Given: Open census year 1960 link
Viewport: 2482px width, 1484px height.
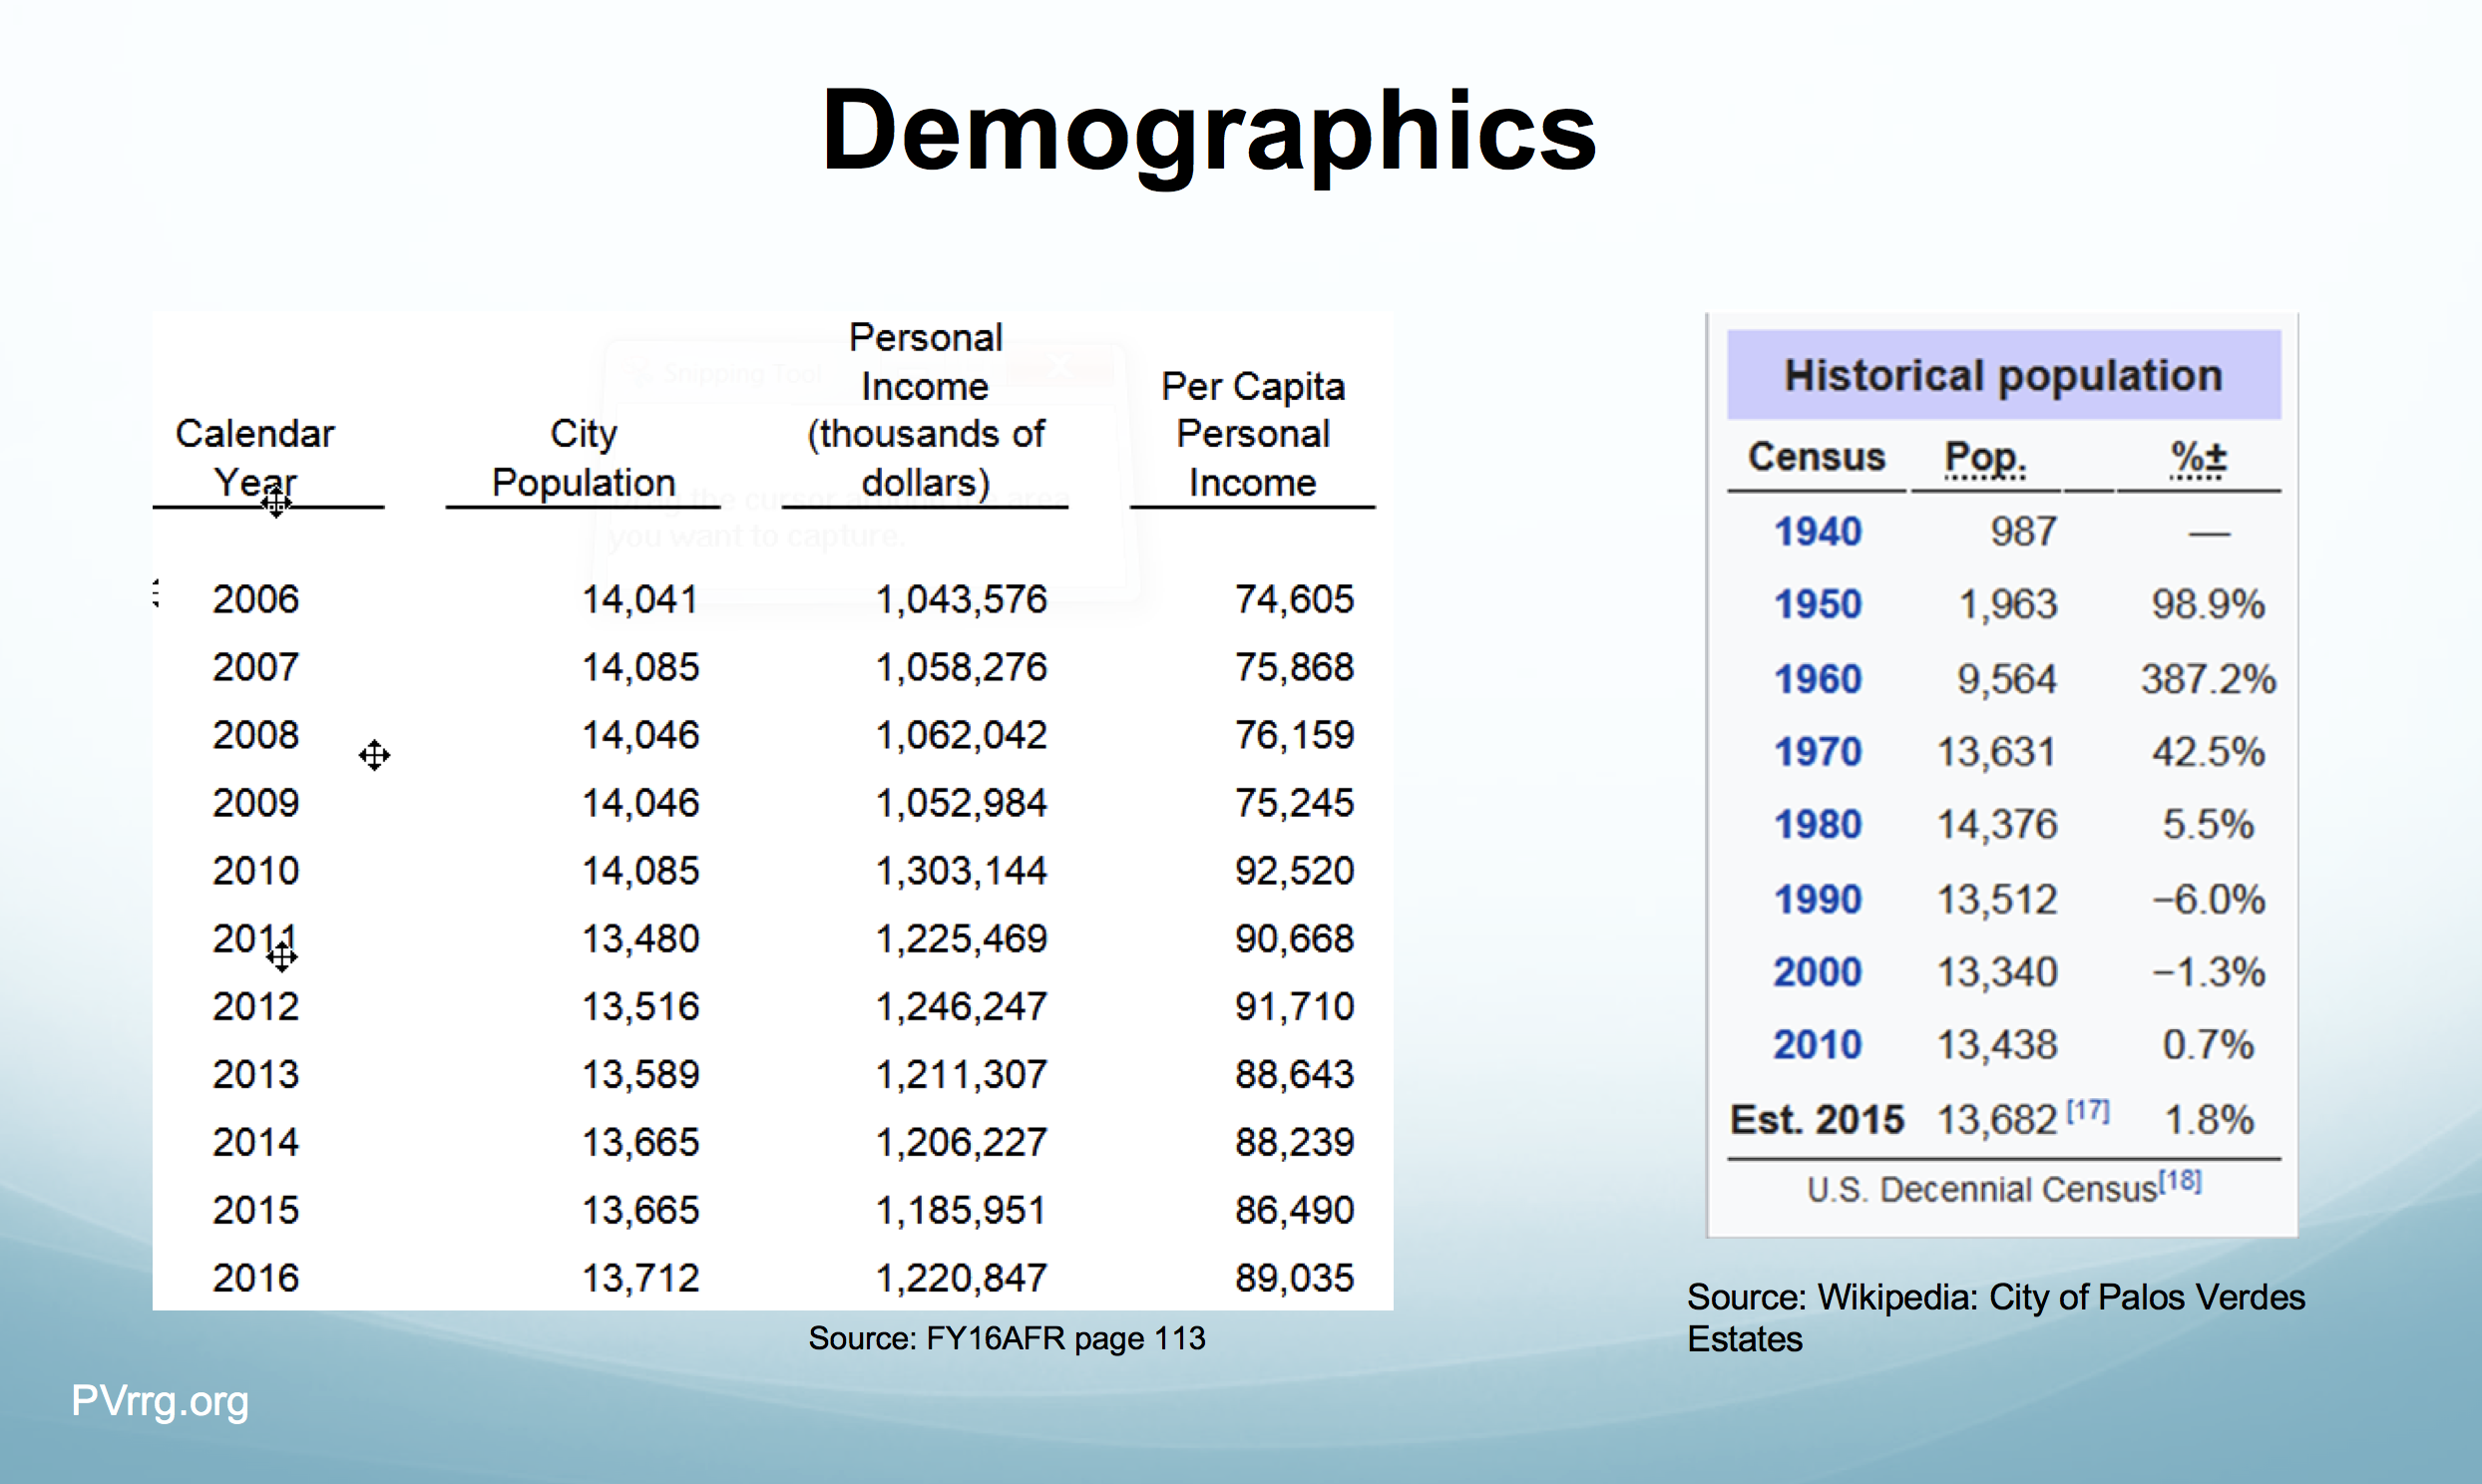Looking at the screenshot, I should (x=1817, y=679).
